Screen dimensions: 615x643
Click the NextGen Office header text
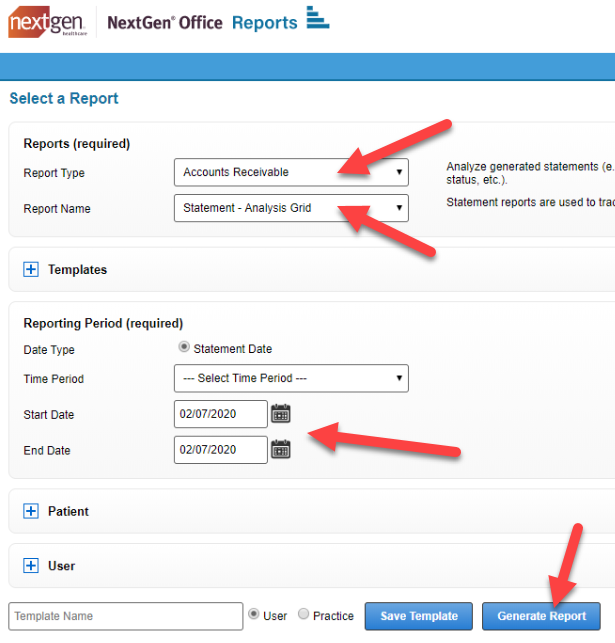pyautogui.click(x=164, y=22)
